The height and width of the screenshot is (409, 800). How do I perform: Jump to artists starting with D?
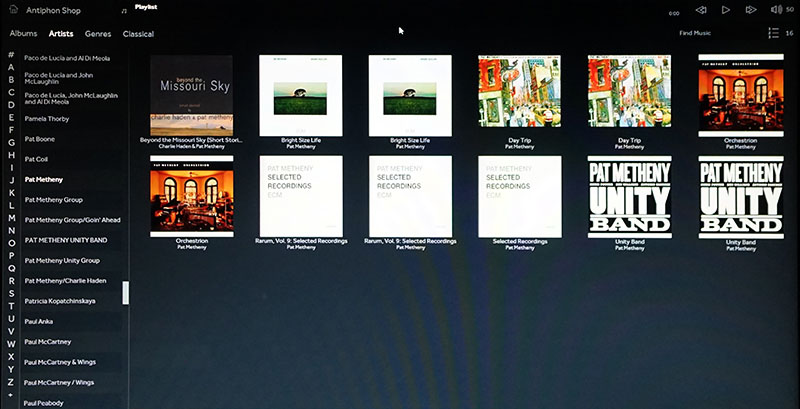11,105
